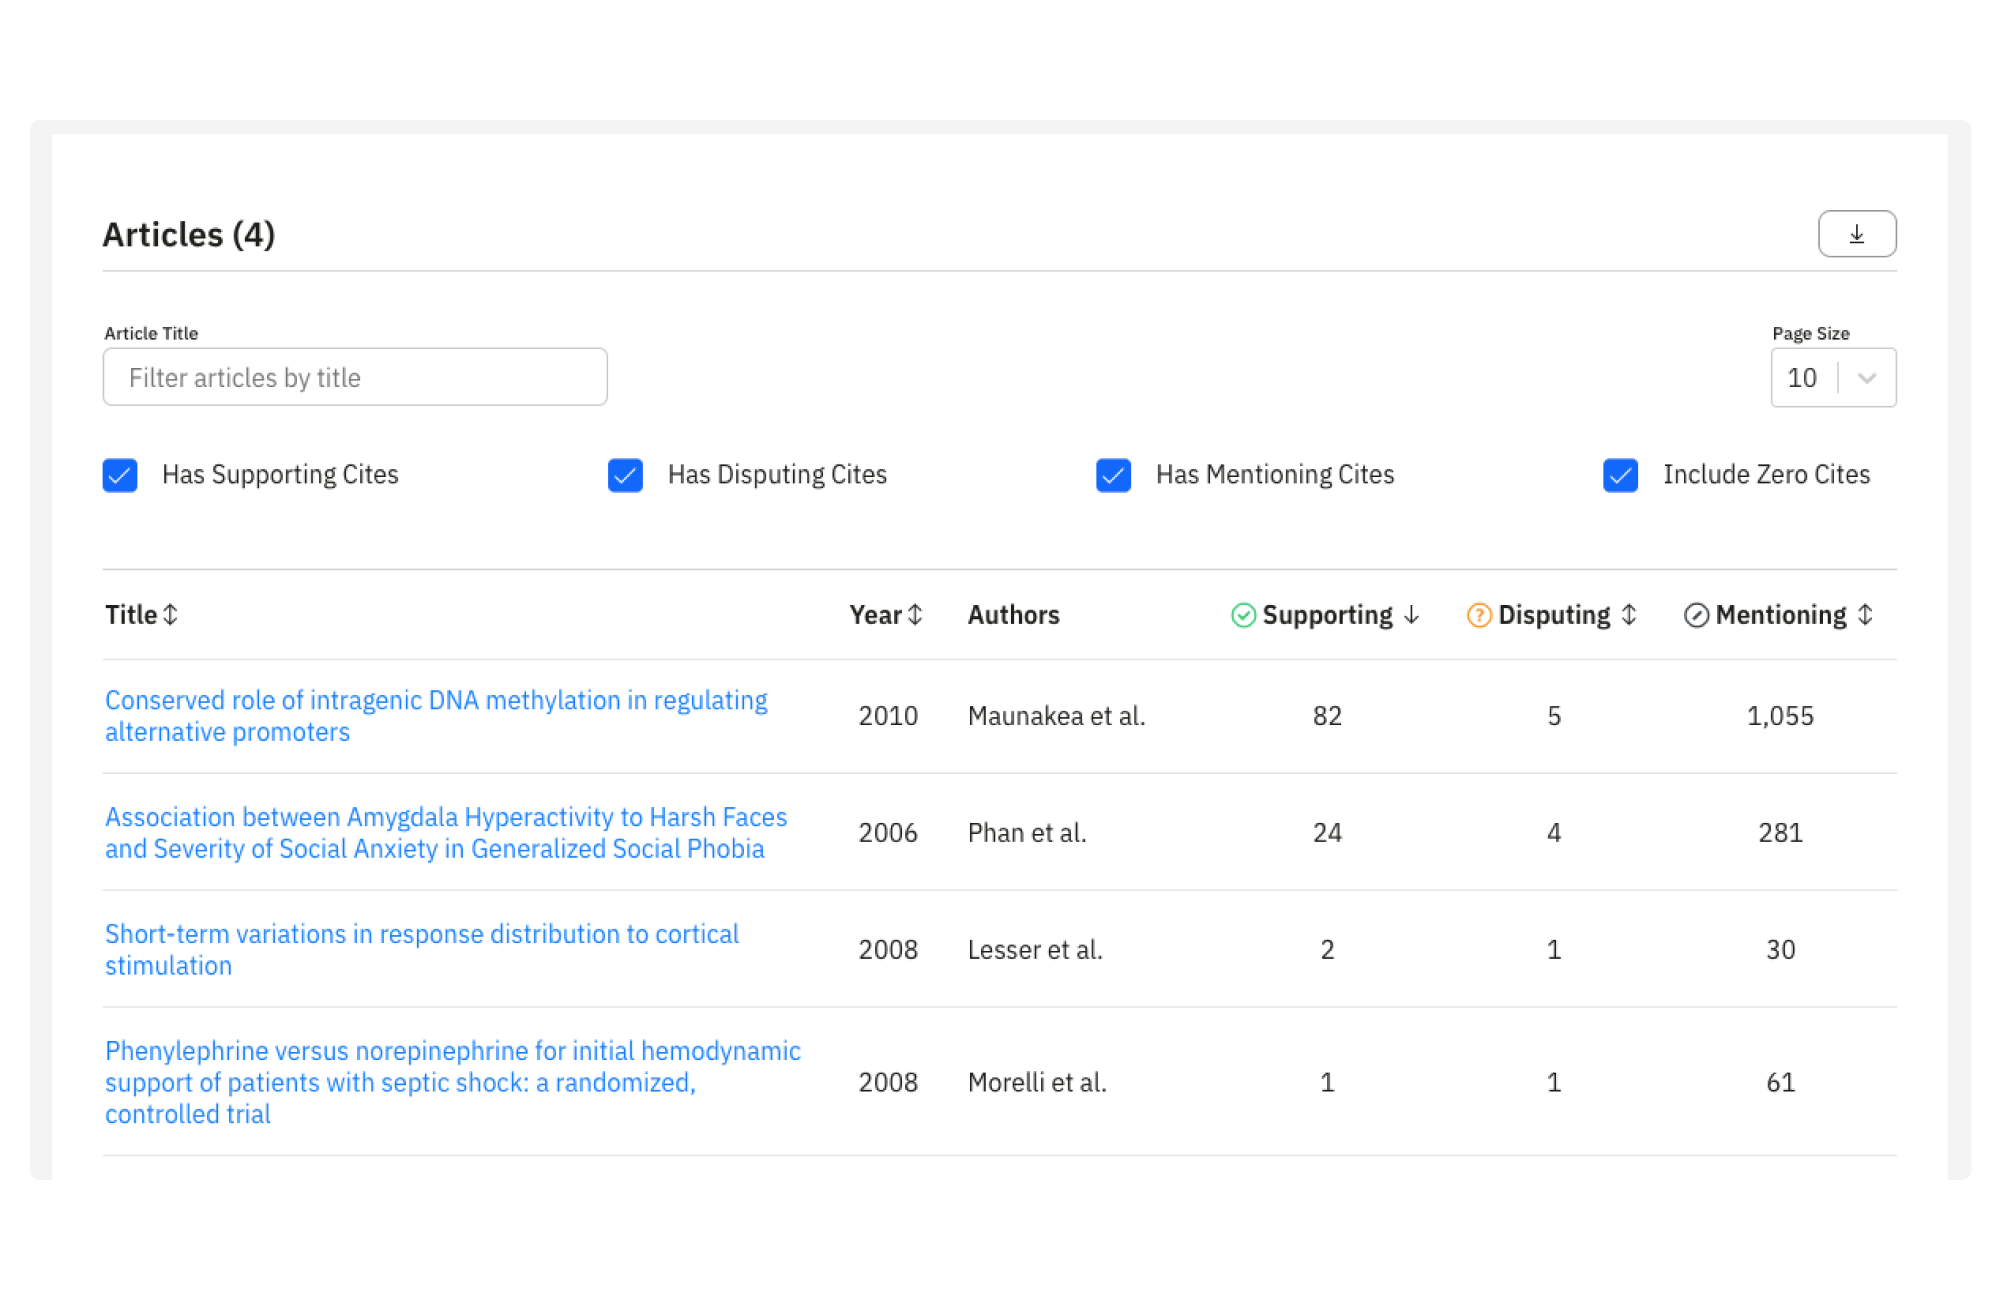Click the Page Size value 10

(x=1802, y=378)
